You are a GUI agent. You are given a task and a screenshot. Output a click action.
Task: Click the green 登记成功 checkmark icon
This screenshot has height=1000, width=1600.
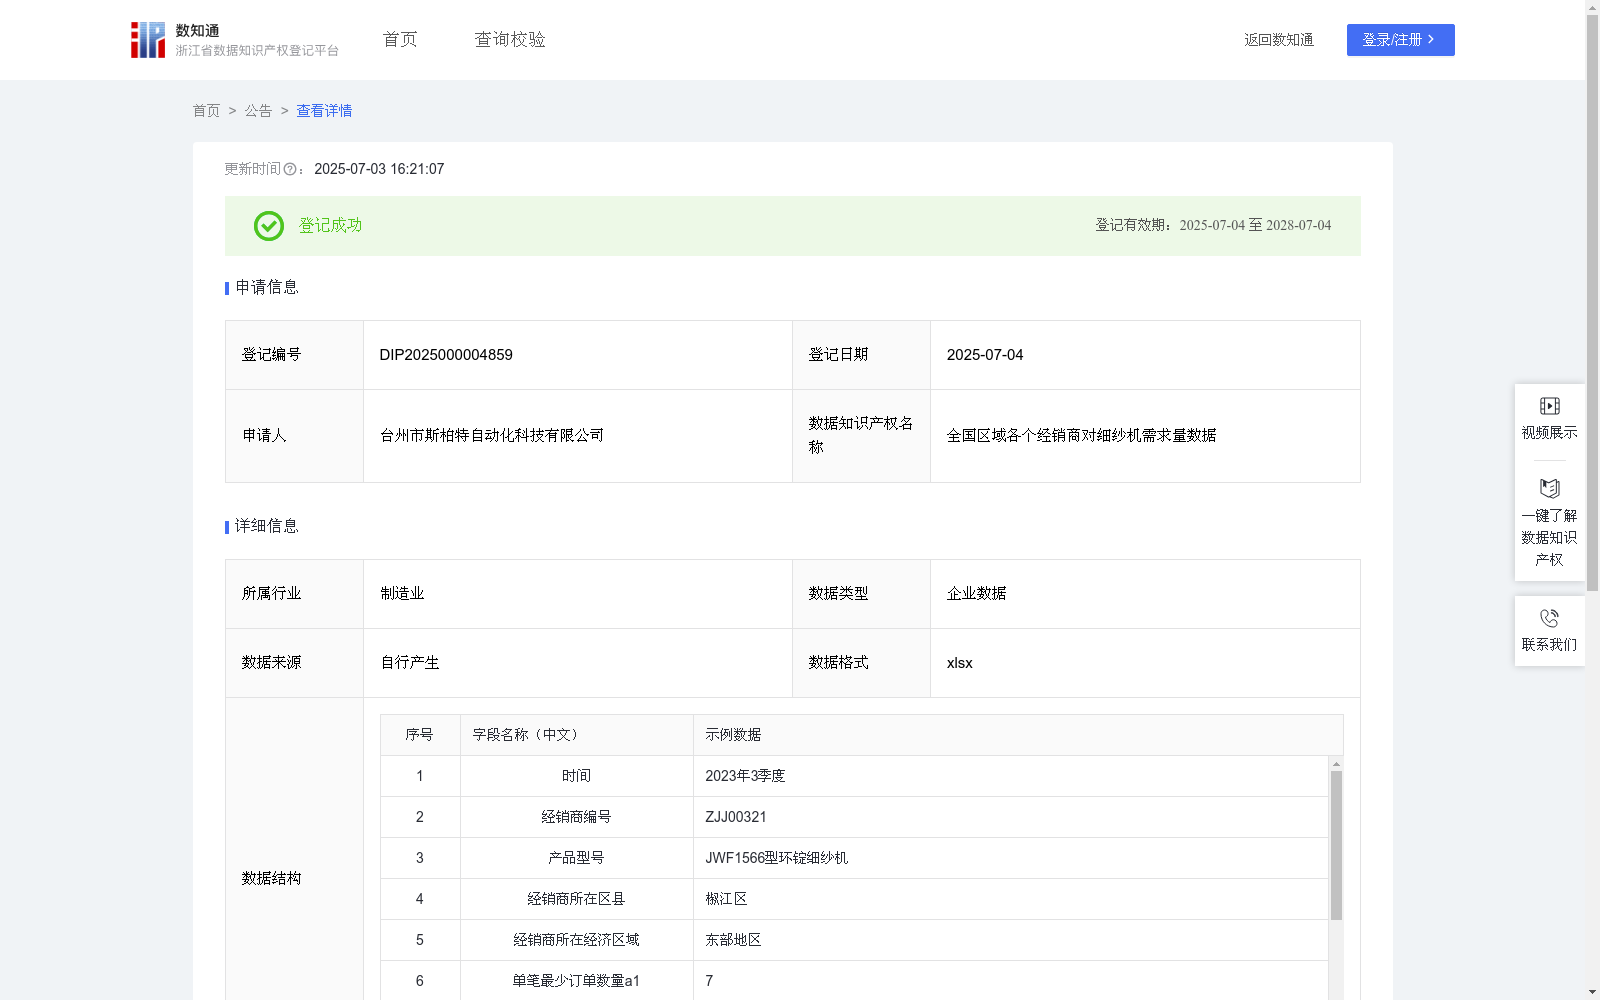coord(268,226)
